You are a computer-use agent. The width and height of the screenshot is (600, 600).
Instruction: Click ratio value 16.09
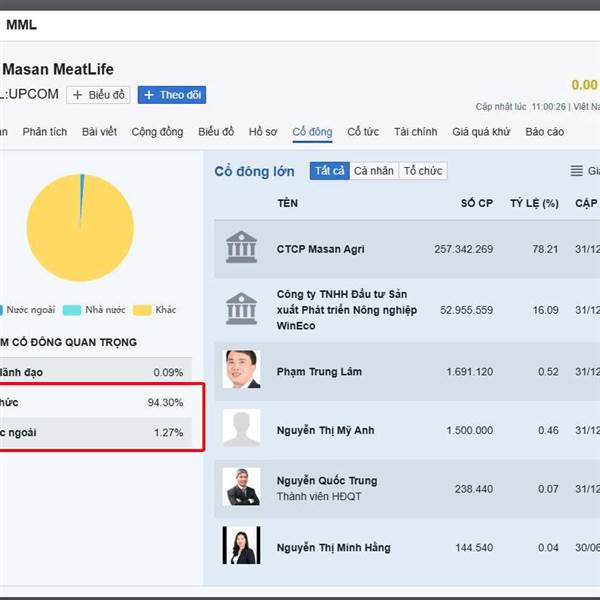[x=546, y=310]
